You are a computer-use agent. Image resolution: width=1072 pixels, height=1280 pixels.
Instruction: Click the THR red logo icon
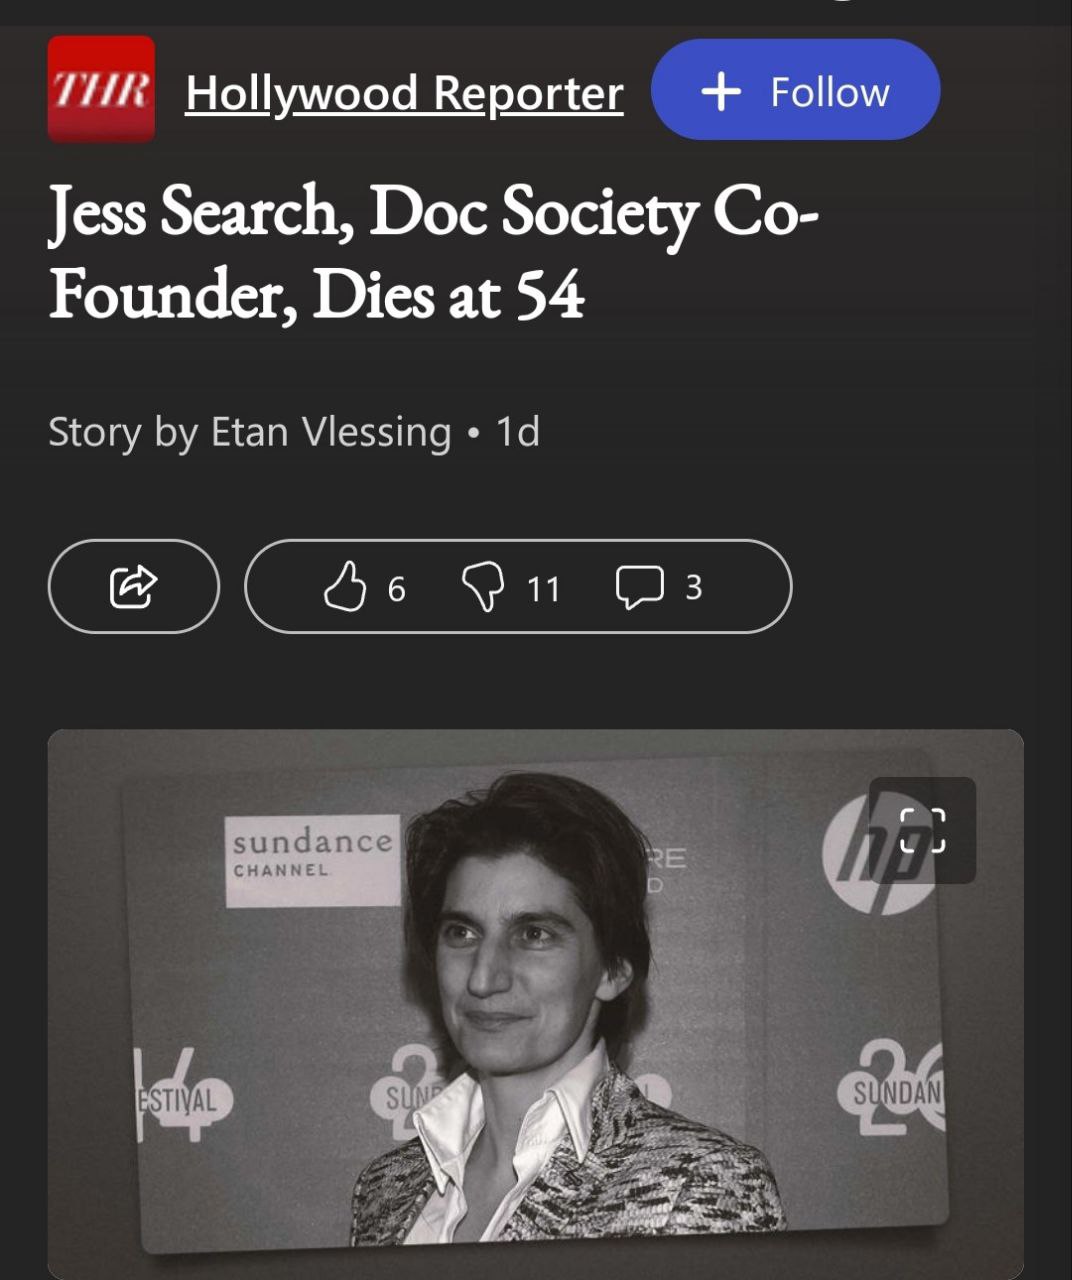pos(101,89)
